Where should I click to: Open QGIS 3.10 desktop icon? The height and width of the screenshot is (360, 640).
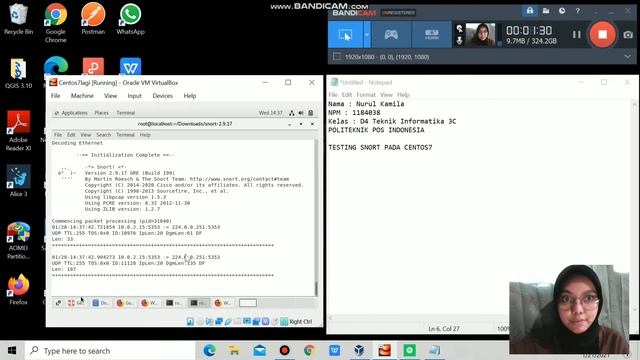coord(18,73)
